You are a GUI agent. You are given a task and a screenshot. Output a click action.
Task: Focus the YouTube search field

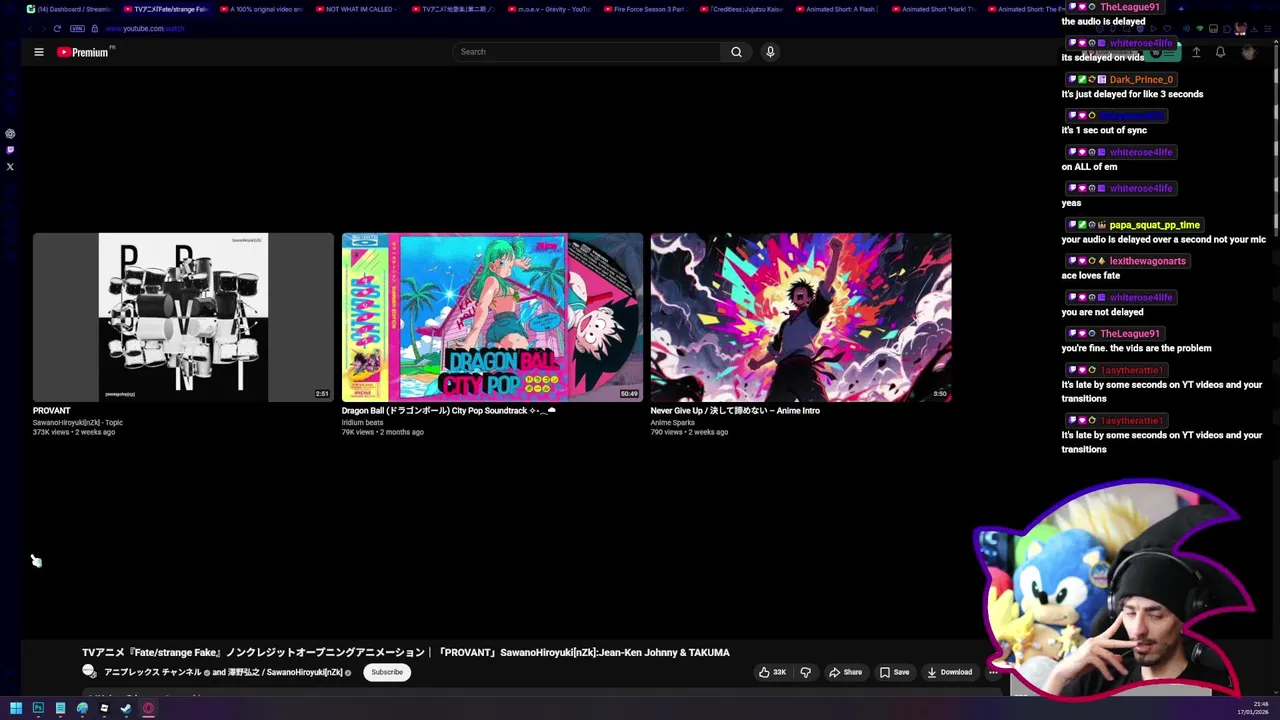(587, 52)
